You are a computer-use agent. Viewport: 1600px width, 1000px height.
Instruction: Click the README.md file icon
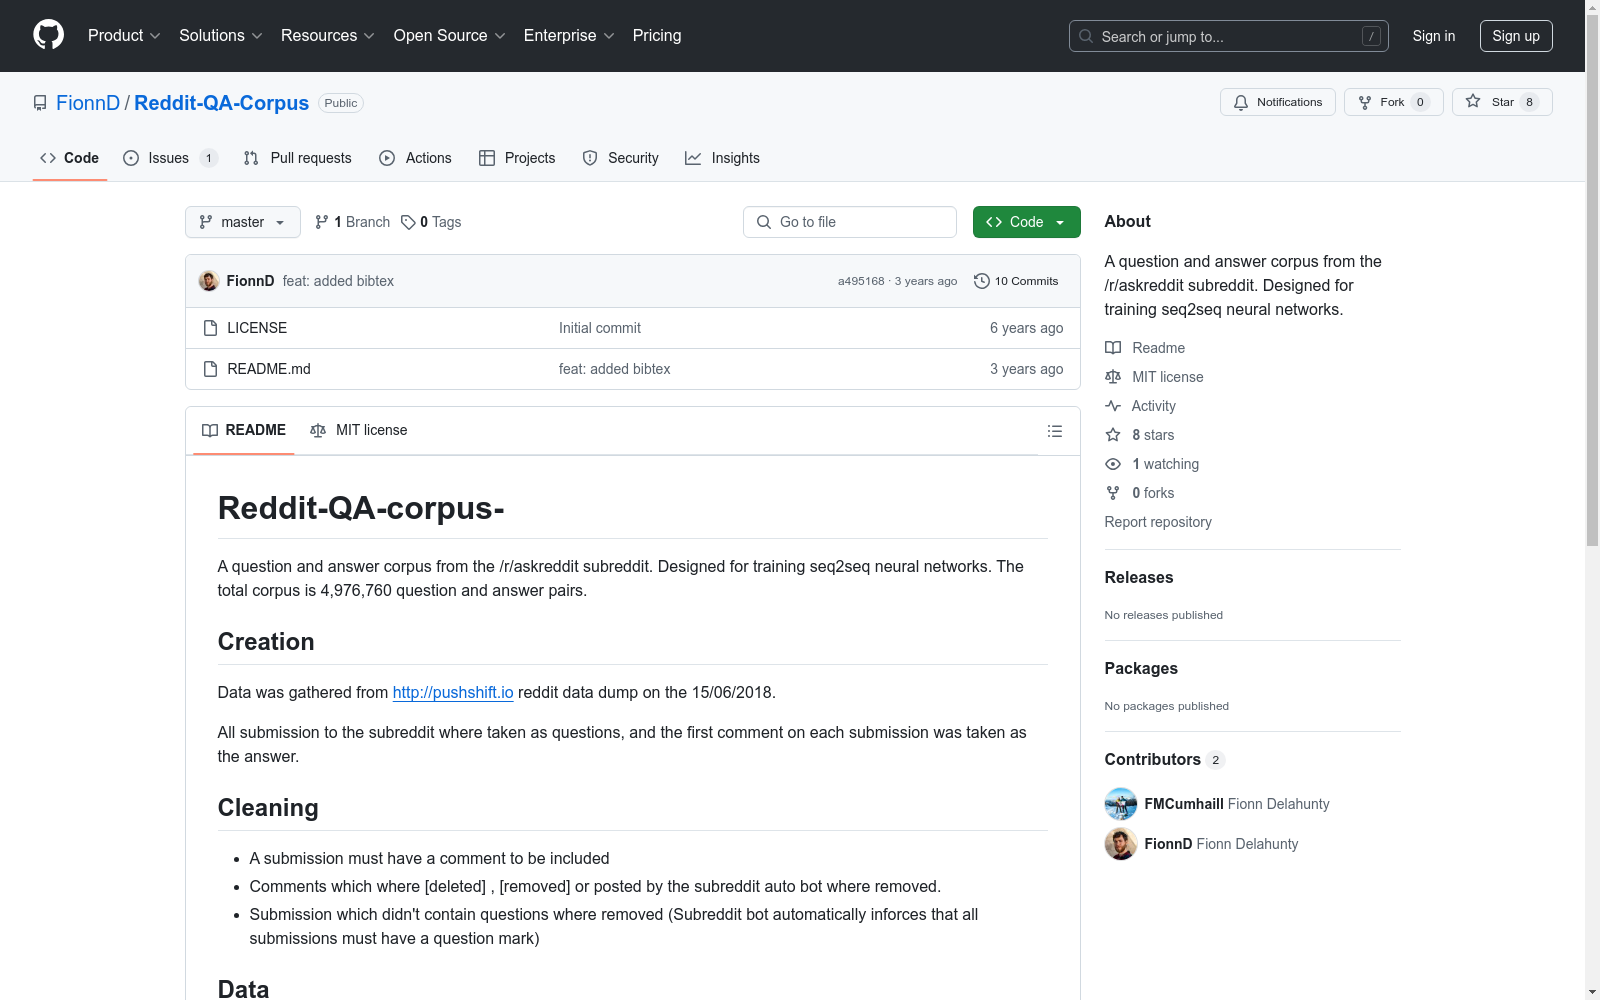click(x=210, y=369)
